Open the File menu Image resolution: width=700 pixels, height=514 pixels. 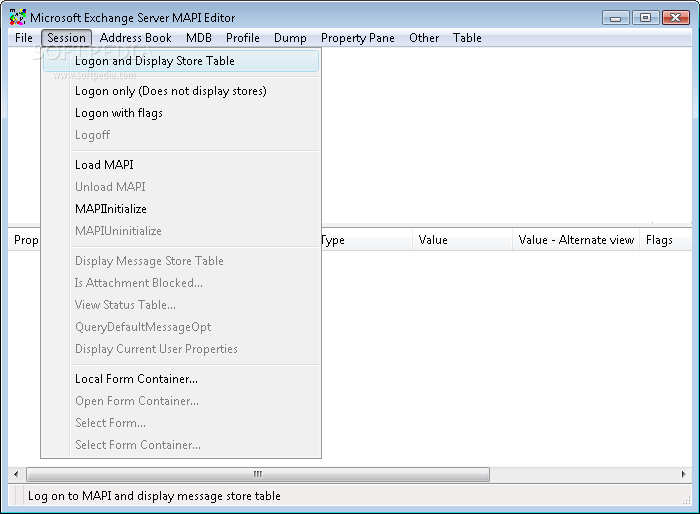[24, 38]
